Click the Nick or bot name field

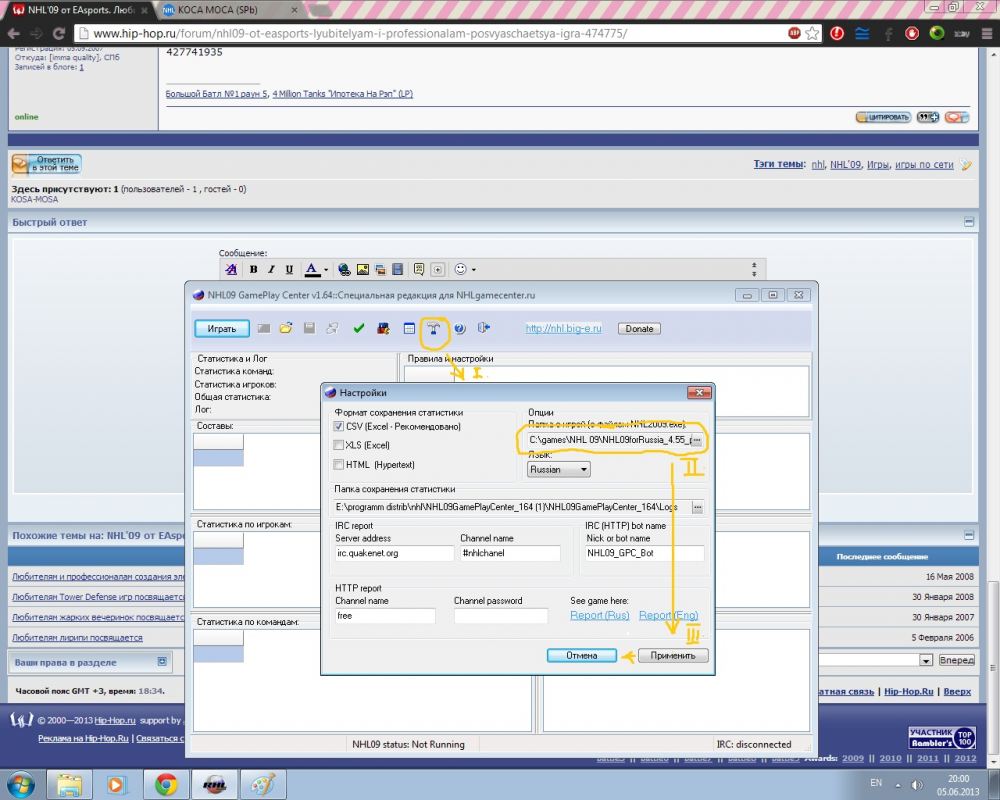point(645,553)
